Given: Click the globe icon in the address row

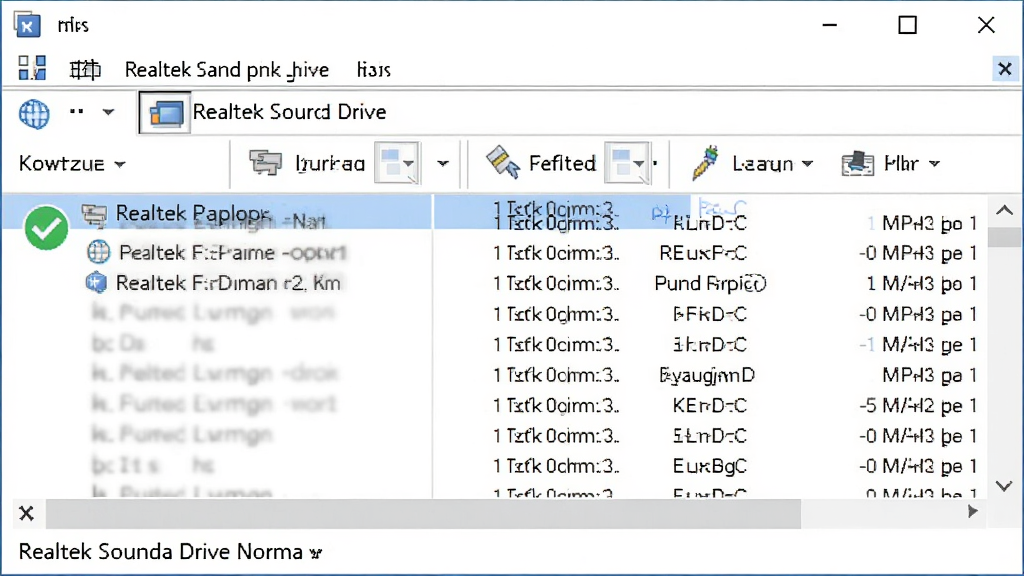Looking at the screenshot, I should [34, 114].
